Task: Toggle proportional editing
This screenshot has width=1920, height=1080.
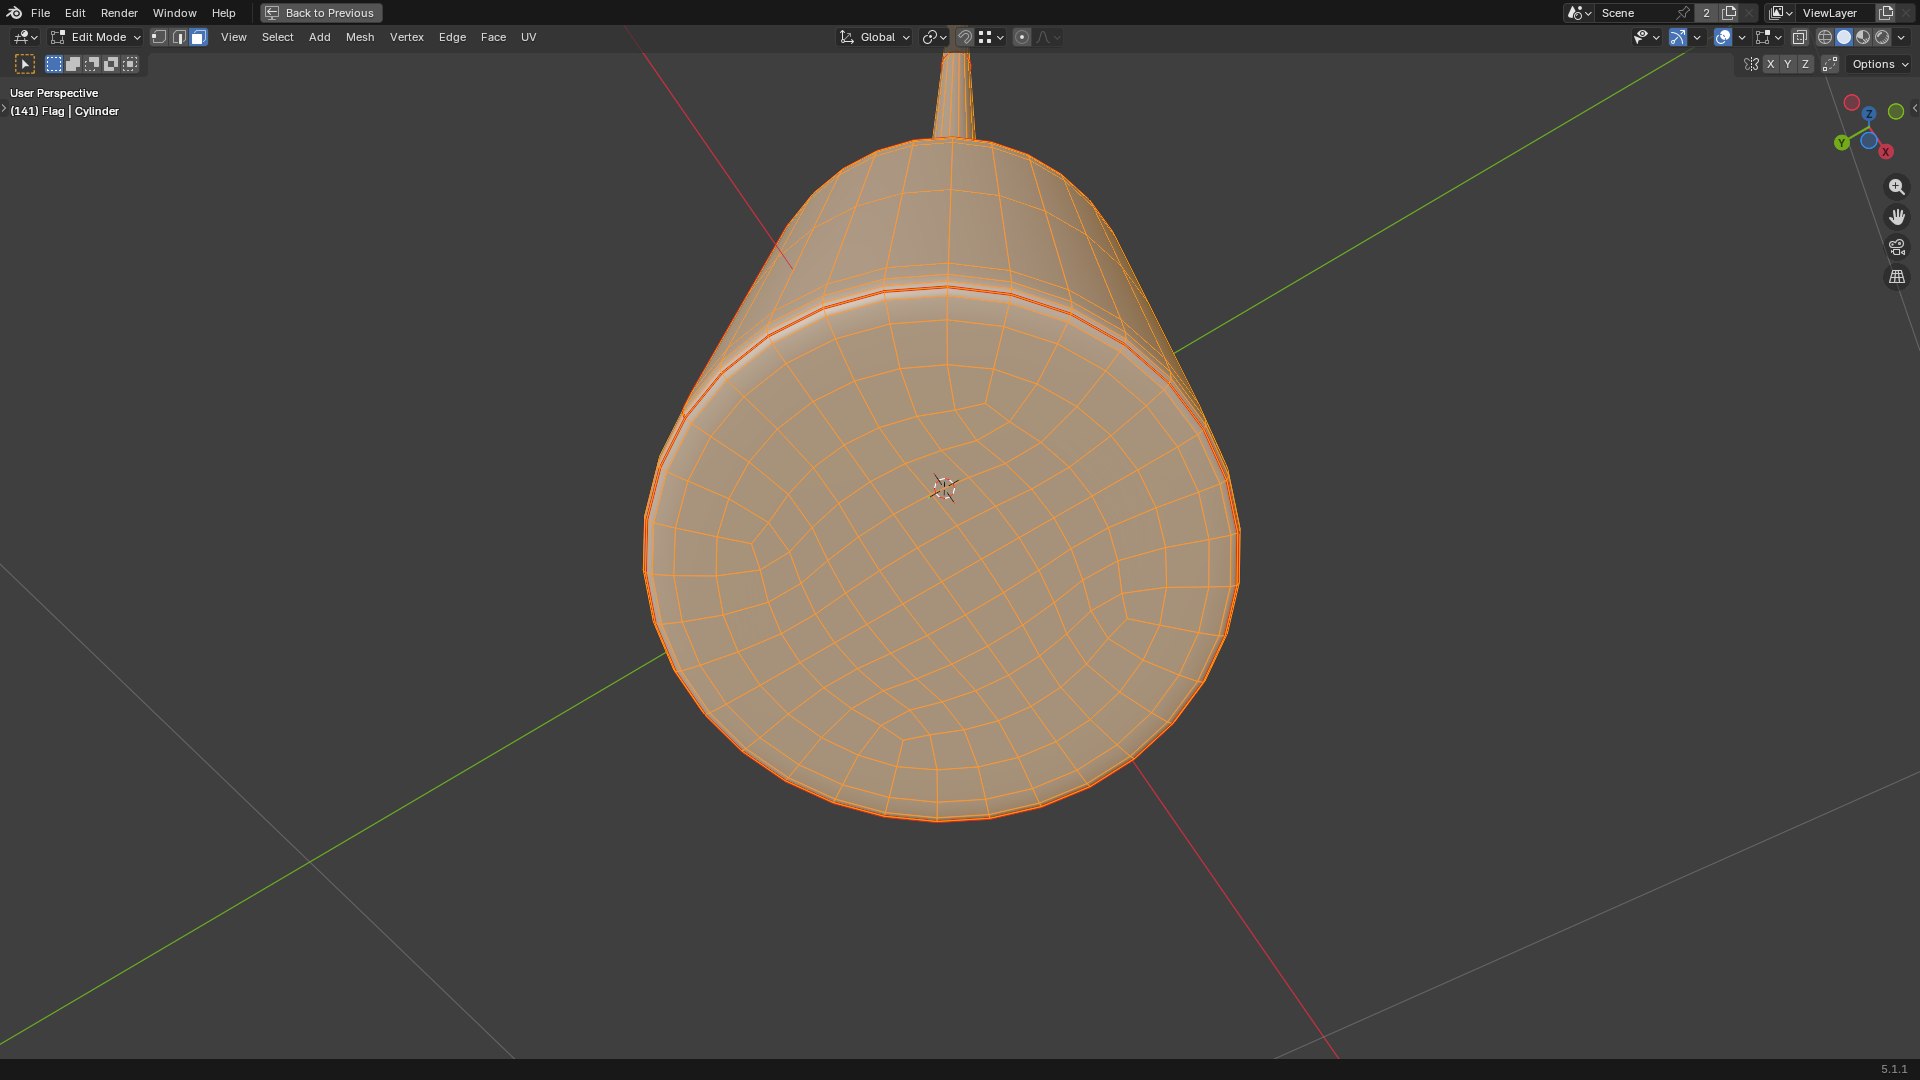Action: 1022,37
